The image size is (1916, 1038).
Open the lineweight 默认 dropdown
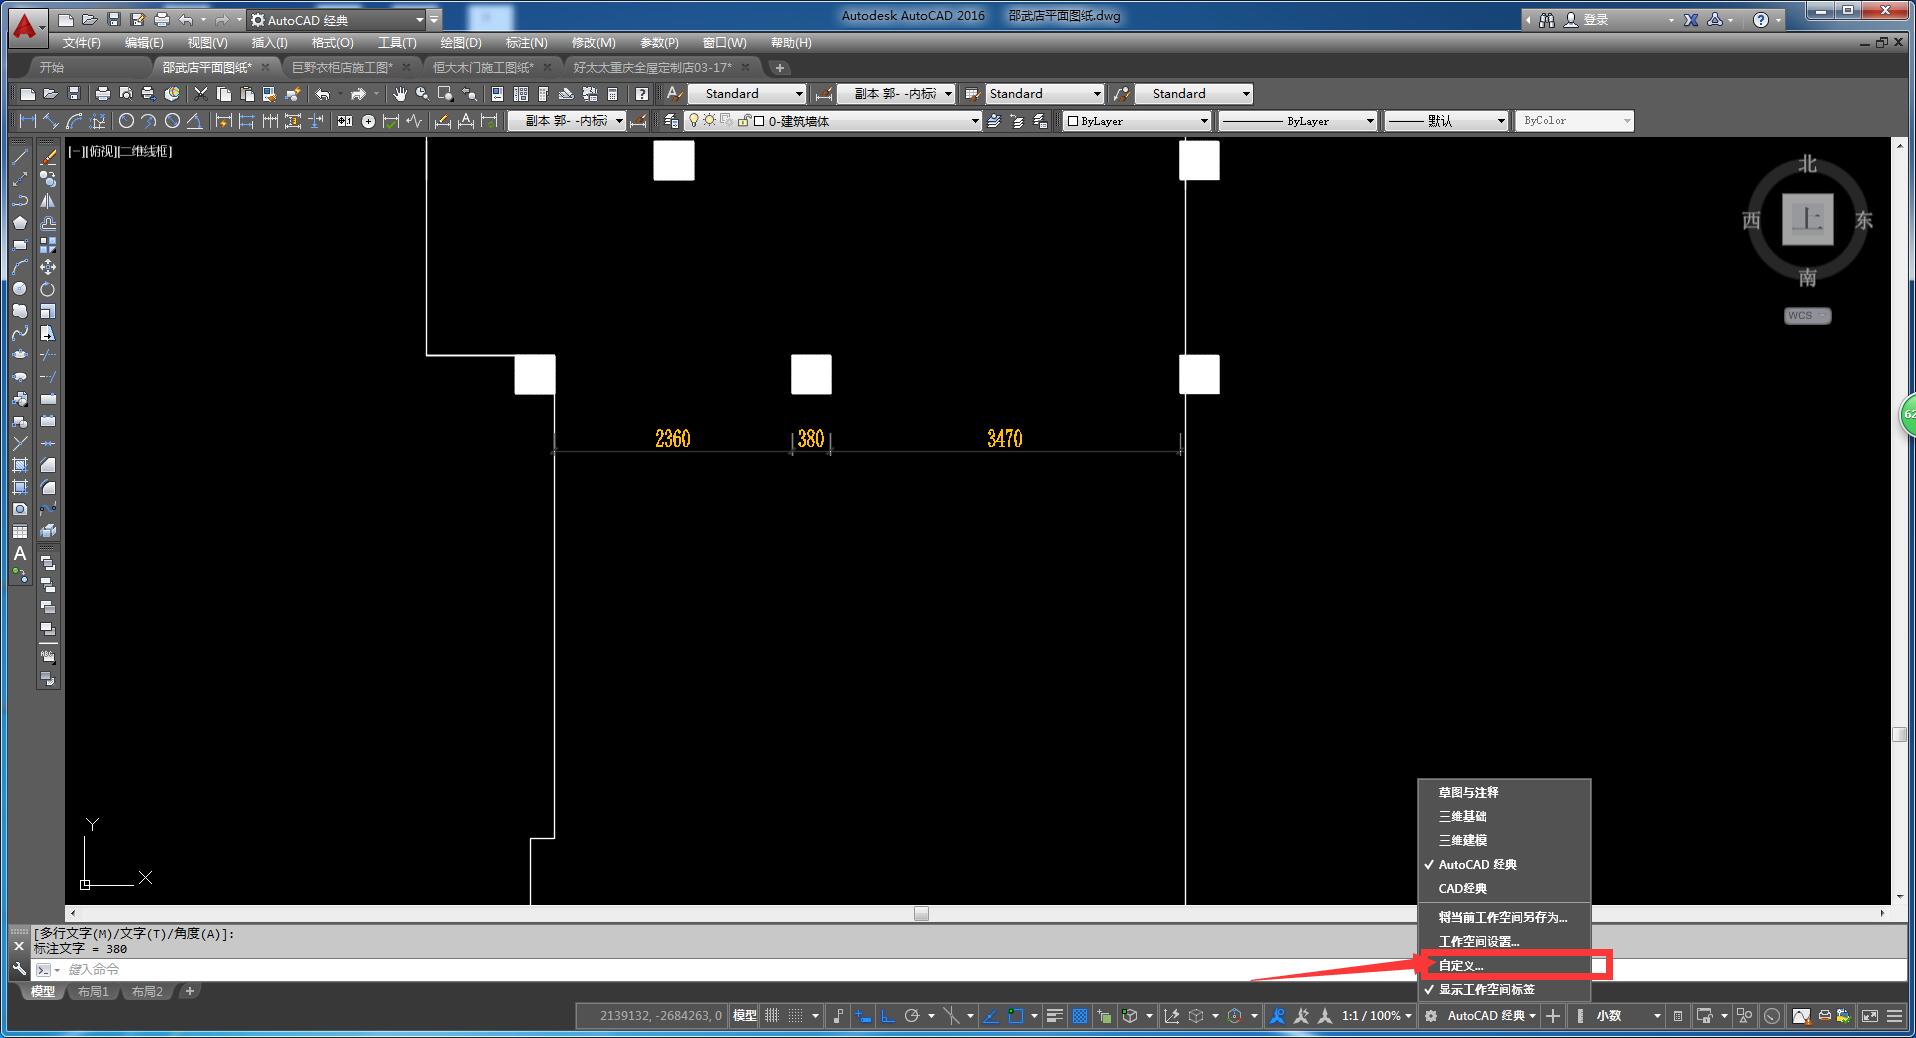tap(1446, 121)
